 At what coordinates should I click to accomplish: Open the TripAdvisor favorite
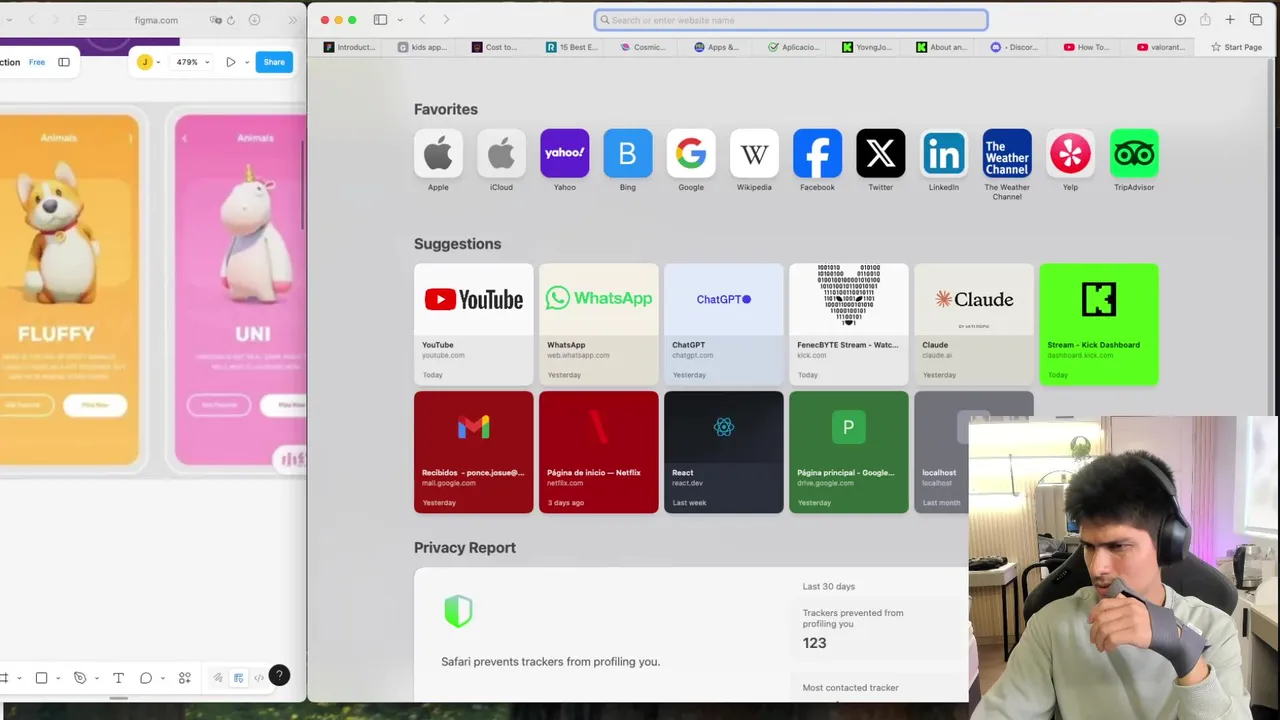[x=1134, y=153]
